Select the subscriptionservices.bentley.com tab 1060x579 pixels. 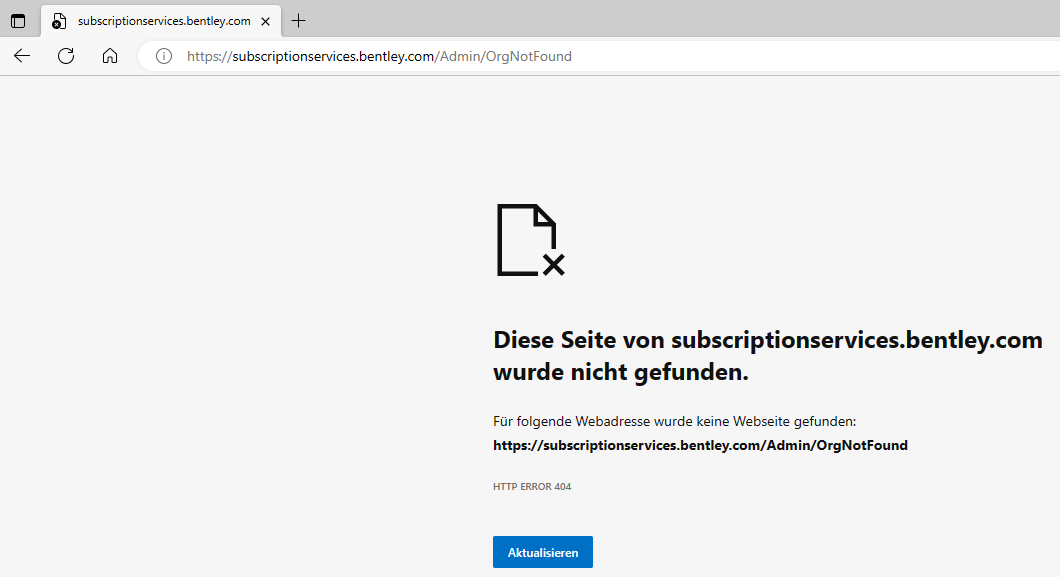point(161,21)
